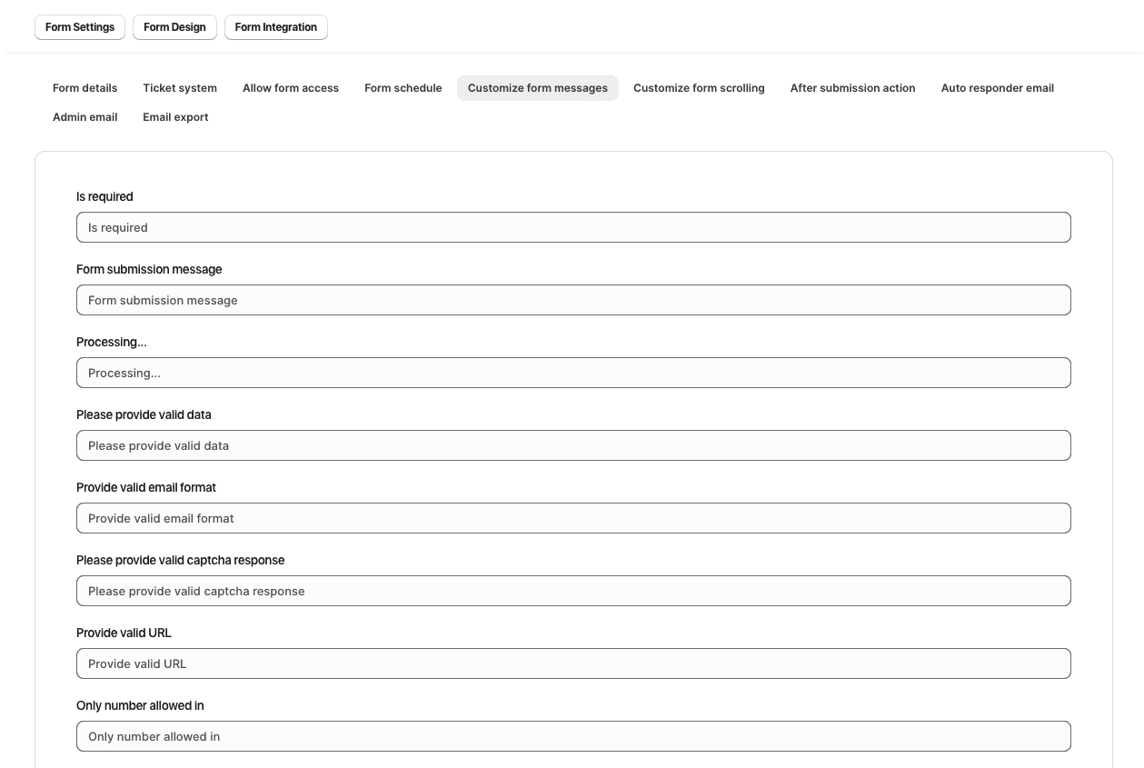Open the Form Integration button
Viewport: 1144px width, 768px height.
[x=276, y=27]
